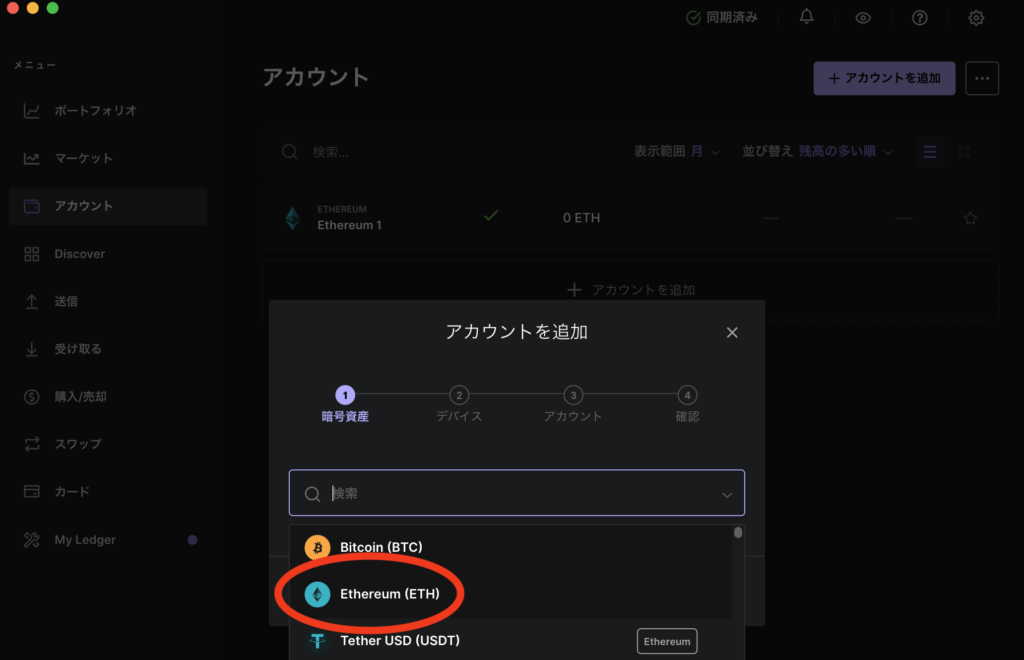Click step 3 アカウント
The width and height of the screenshot is (1024, 660).
(573, 404)
